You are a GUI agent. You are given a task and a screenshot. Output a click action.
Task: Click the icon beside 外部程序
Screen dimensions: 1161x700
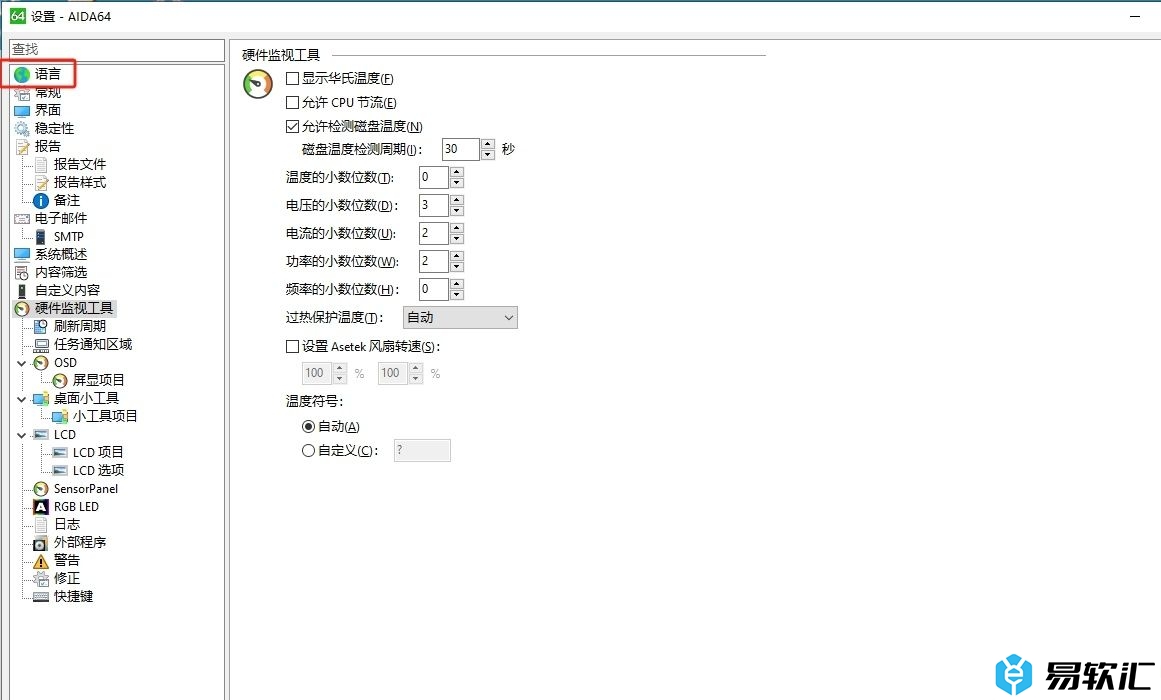pyautogui.click(x=41, y=543)
